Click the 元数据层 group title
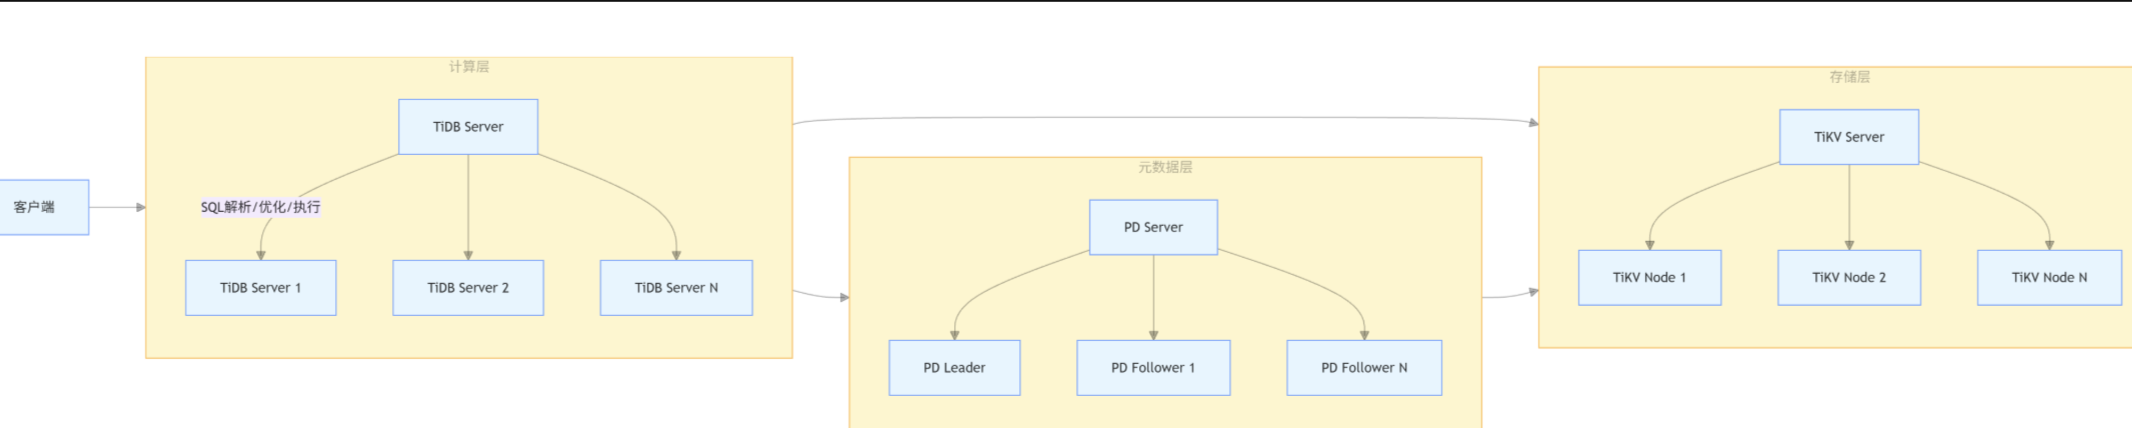2132x428 pixels. point(1165,167)
